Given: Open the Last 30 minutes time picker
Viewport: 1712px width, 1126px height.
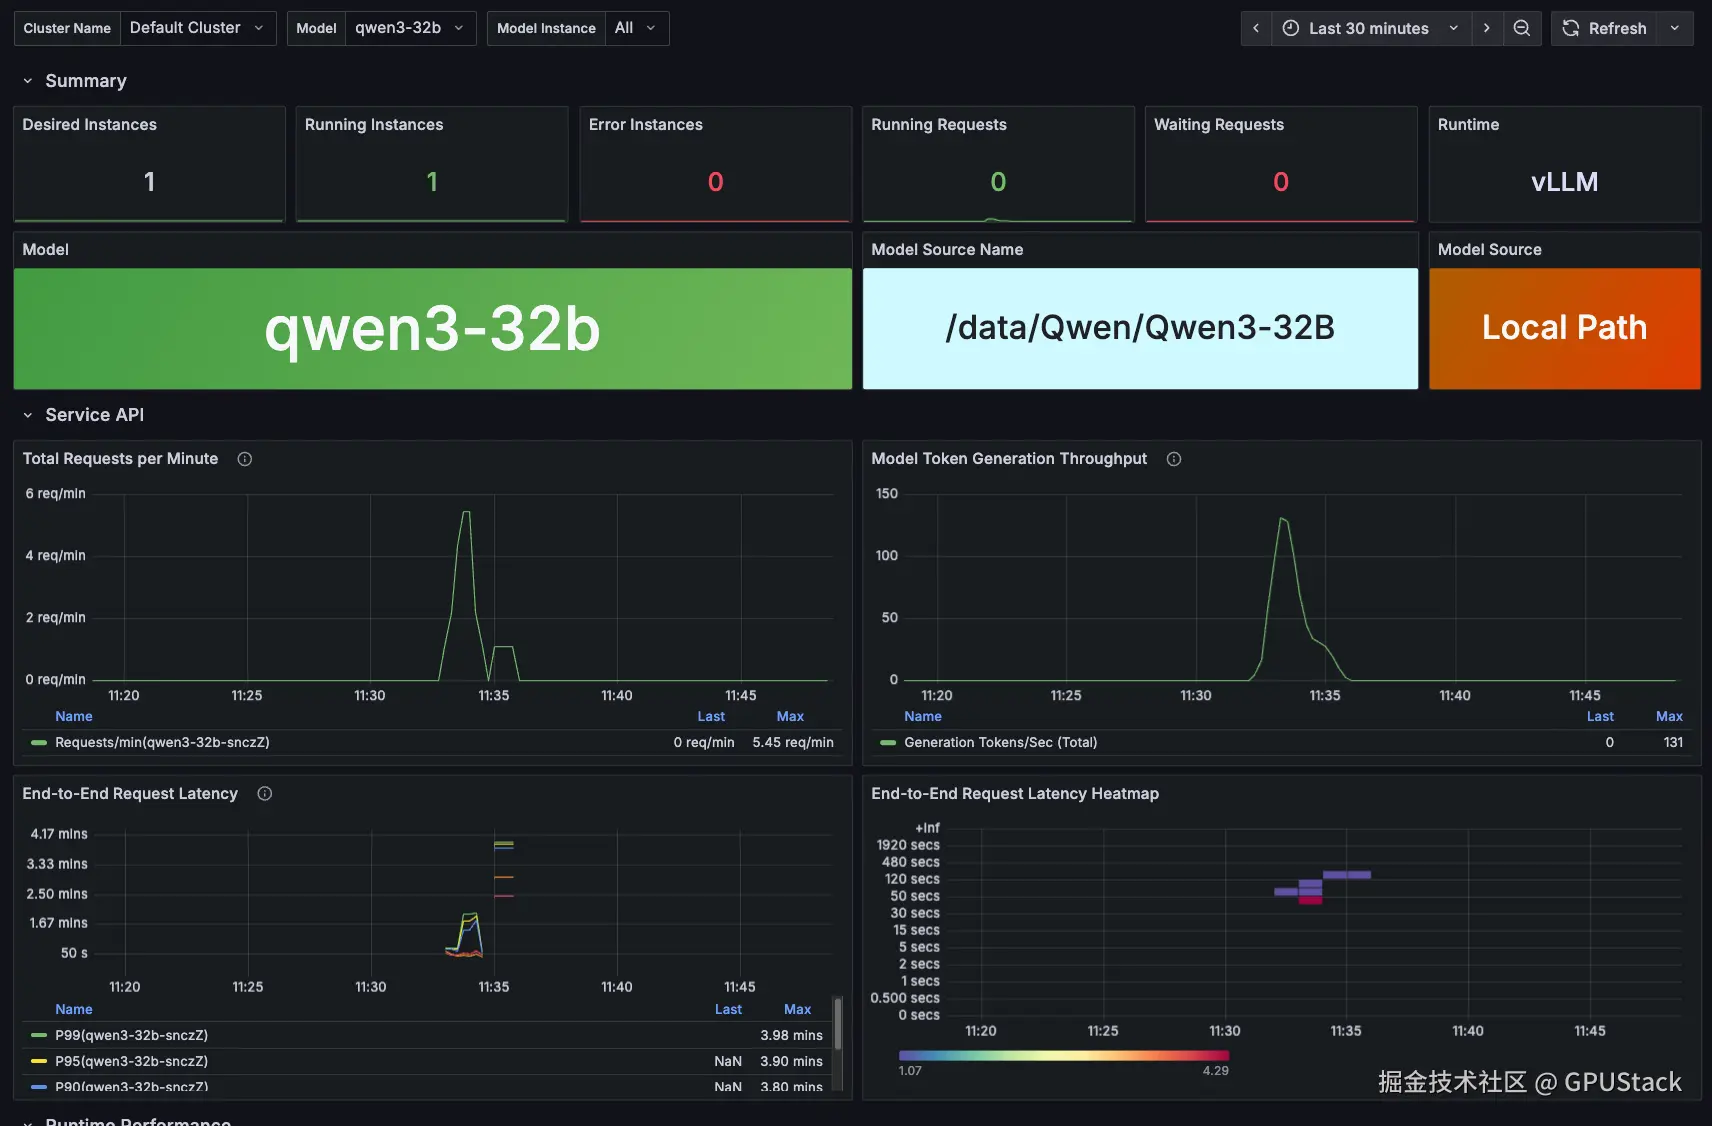Looking at the screenshot, I should (1371, 28).
